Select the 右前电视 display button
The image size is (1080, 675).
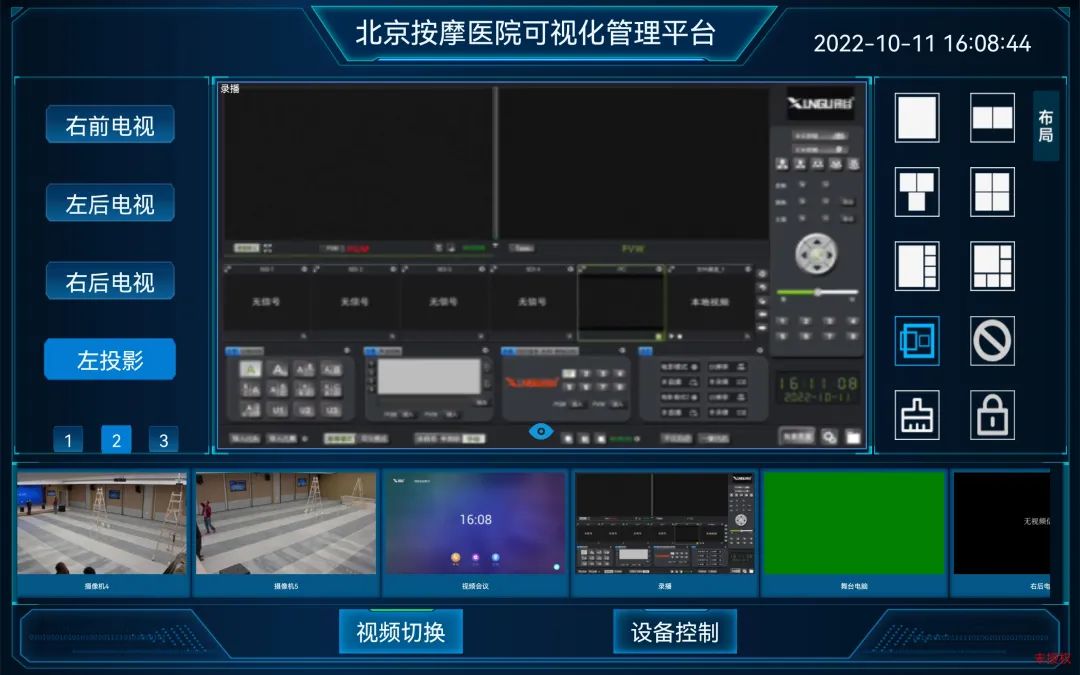coord(110,126)
